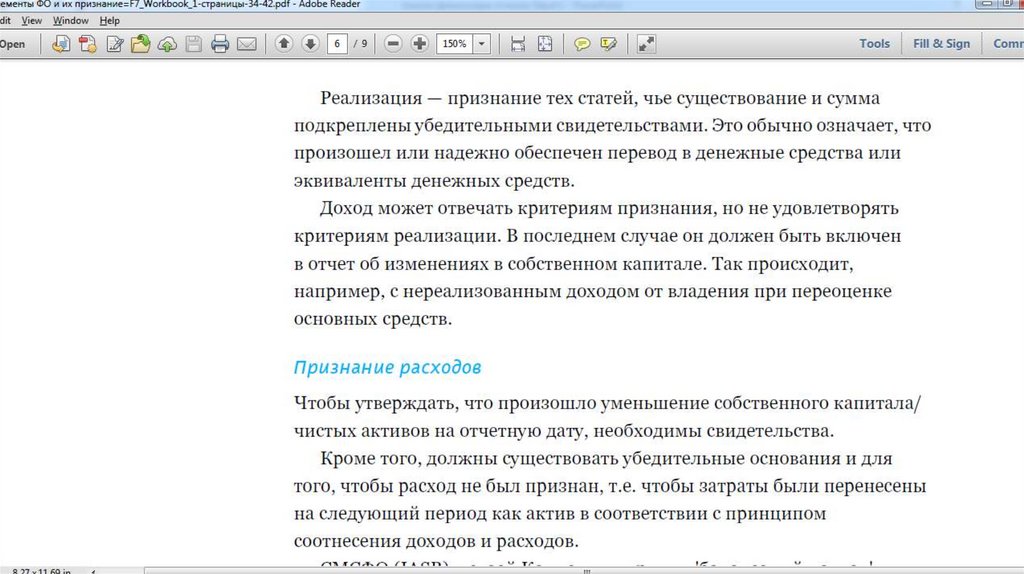Go to the previous page with the up arrow
The height and width of the screenshot is (574, 1024).
(283, 44)
